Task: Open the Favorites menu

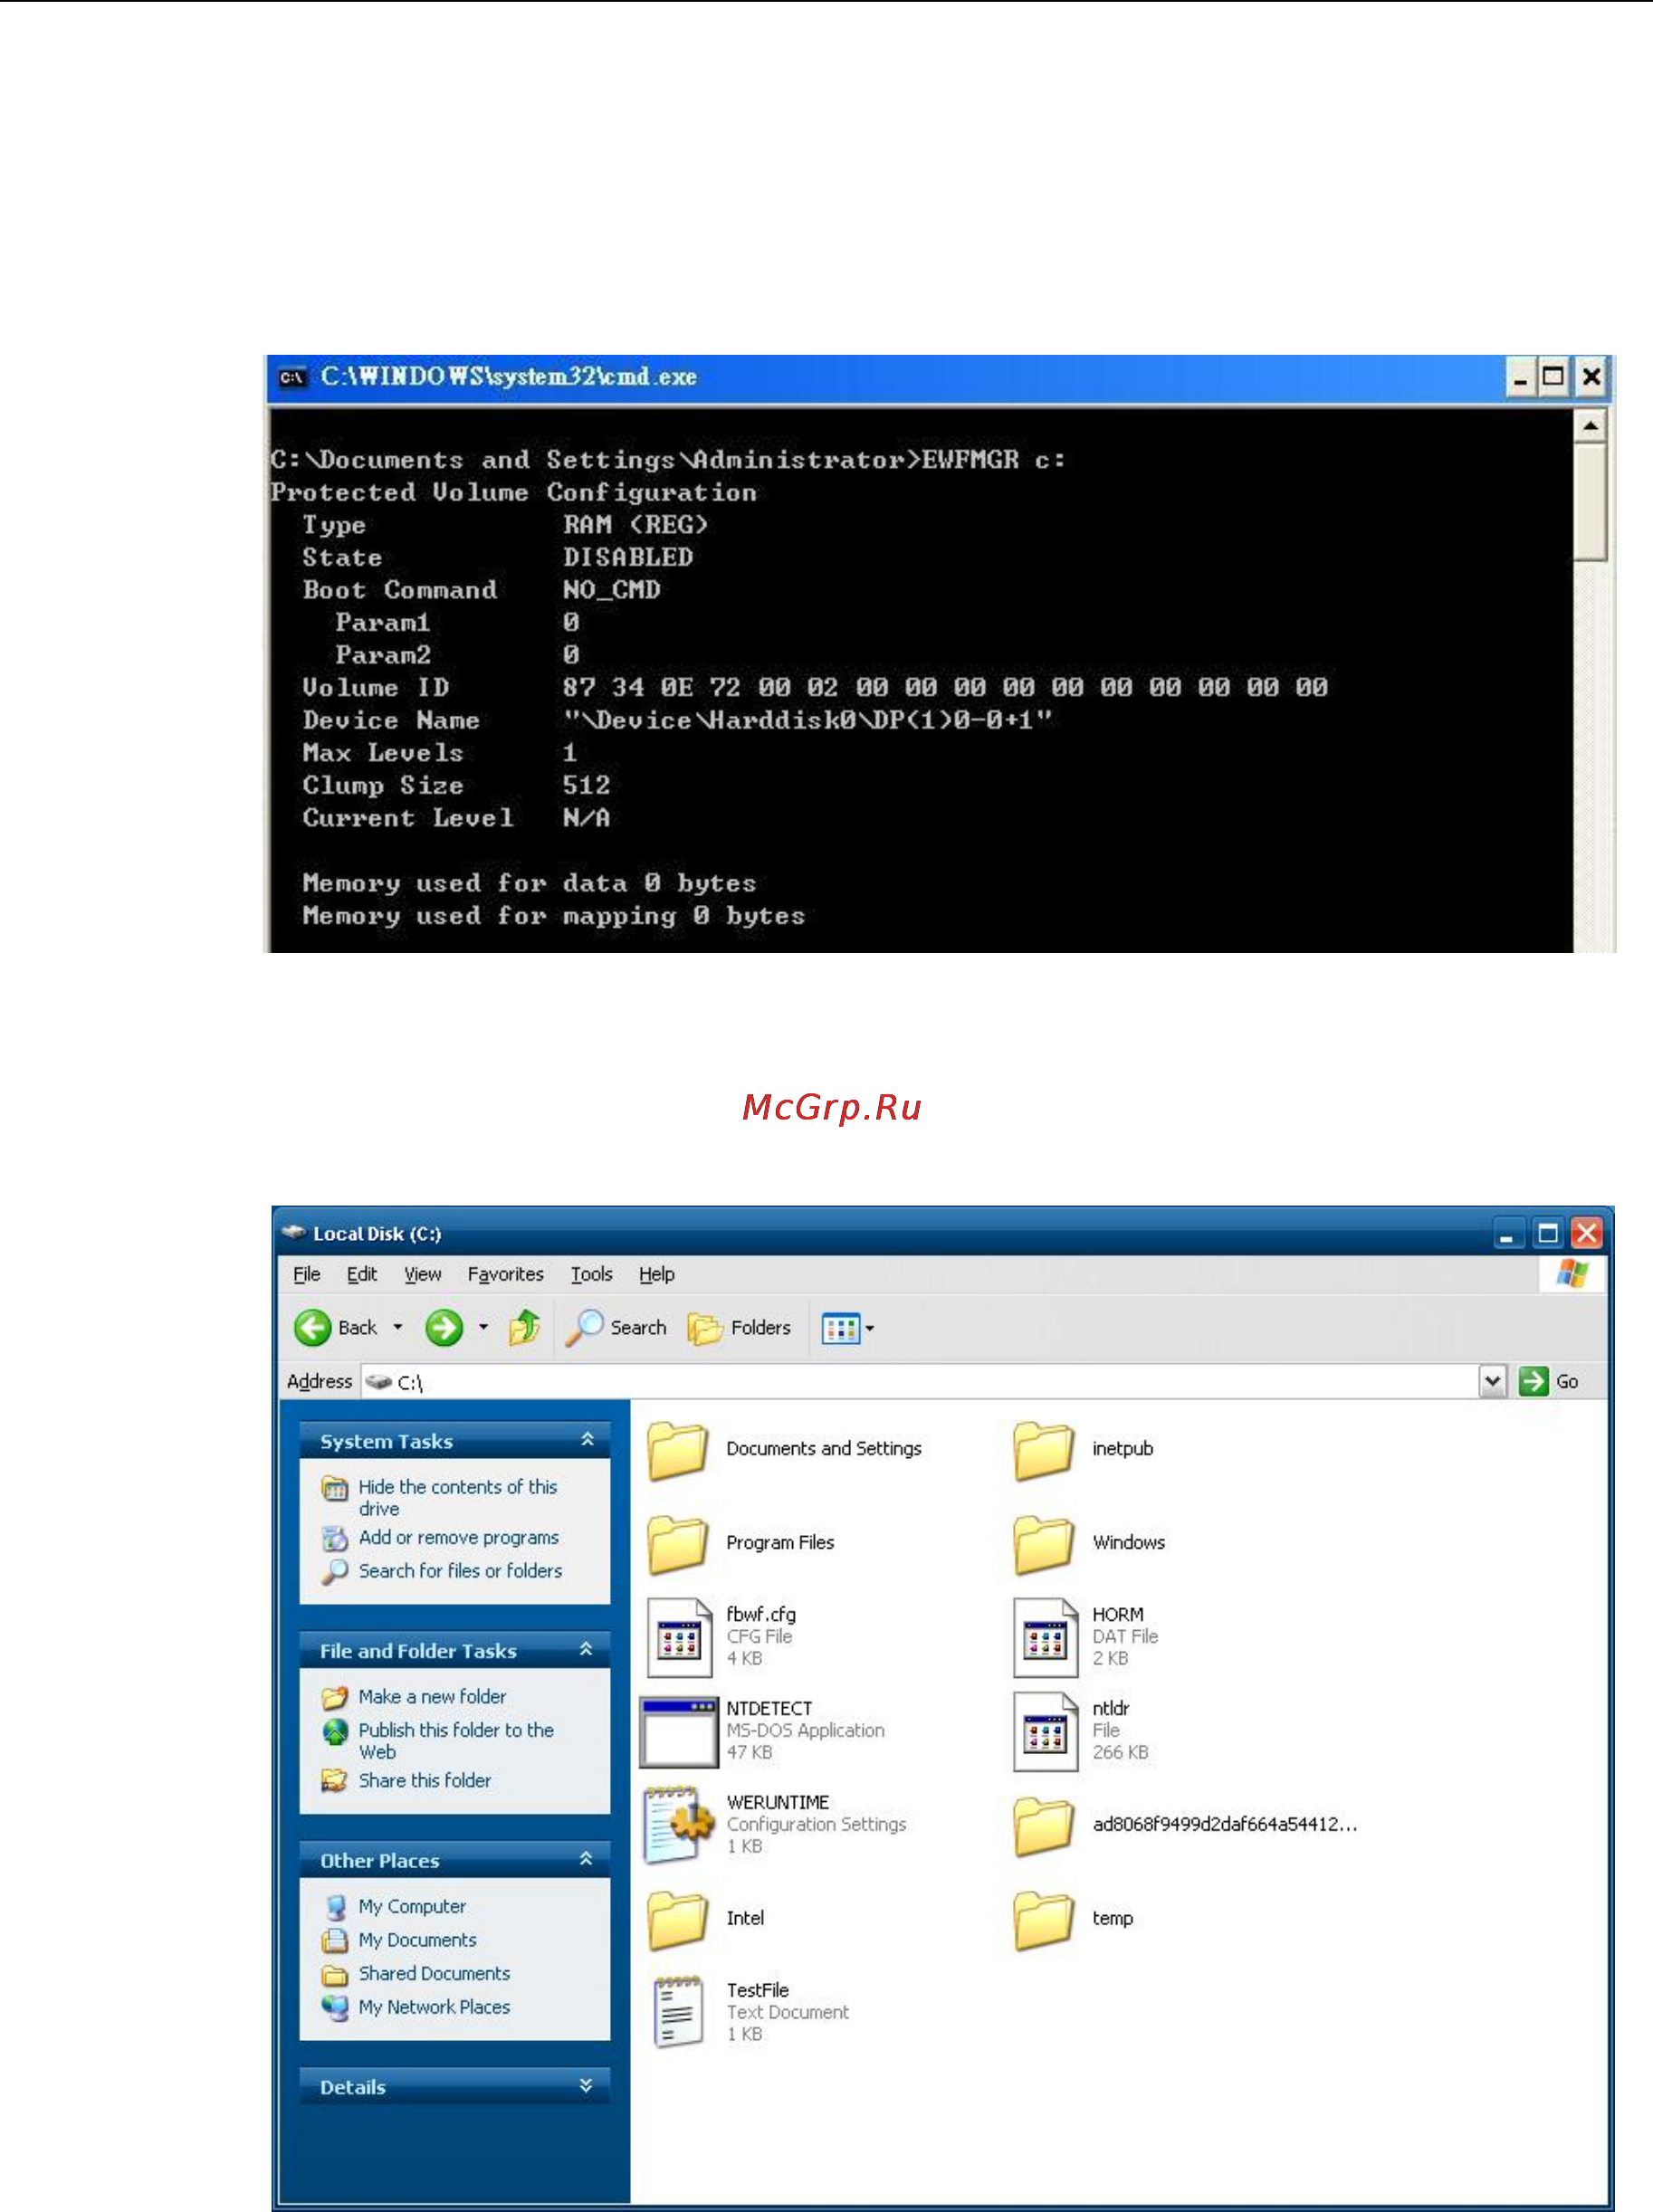Action: pos(505,1274)
